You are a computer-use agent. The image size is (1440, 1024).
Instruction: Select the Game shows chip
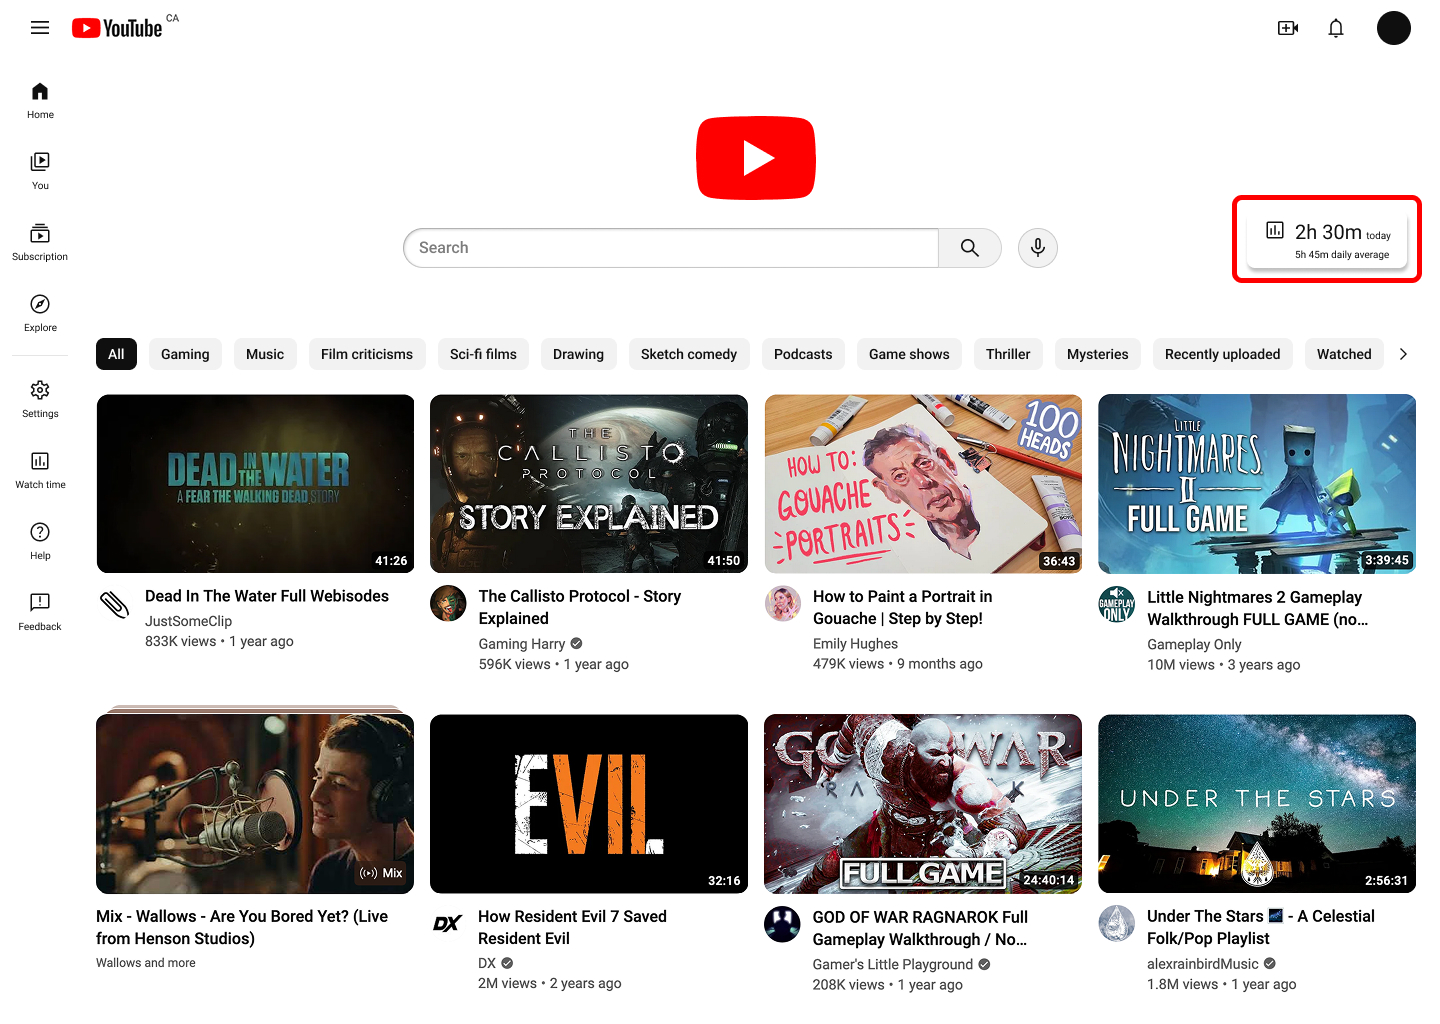[909, 354]
